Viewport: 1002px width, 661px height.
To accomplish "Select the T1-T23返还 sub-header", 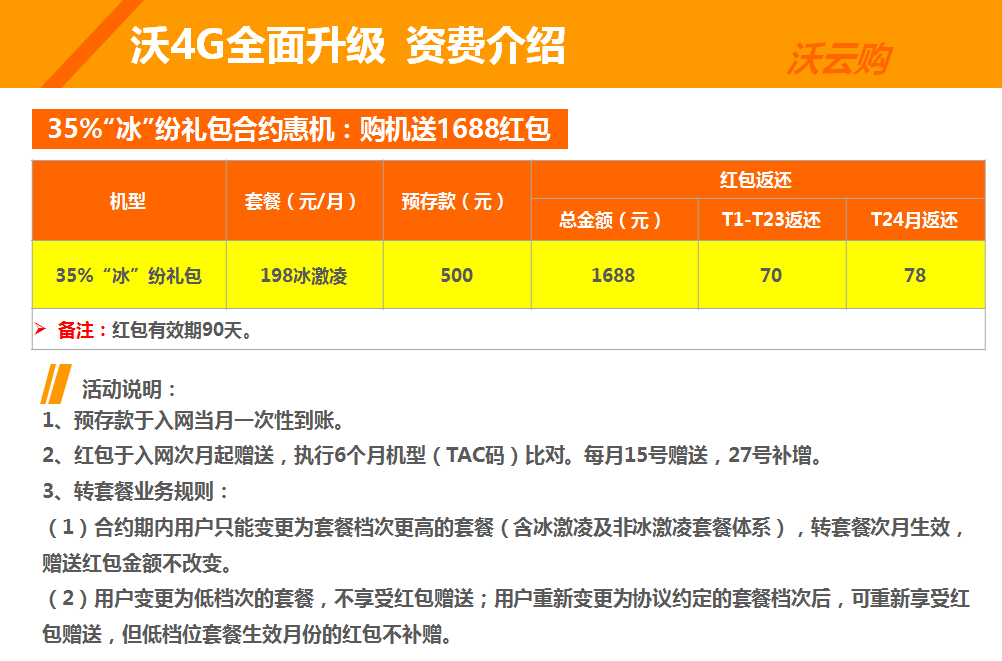I will click(x=771, y=220).
